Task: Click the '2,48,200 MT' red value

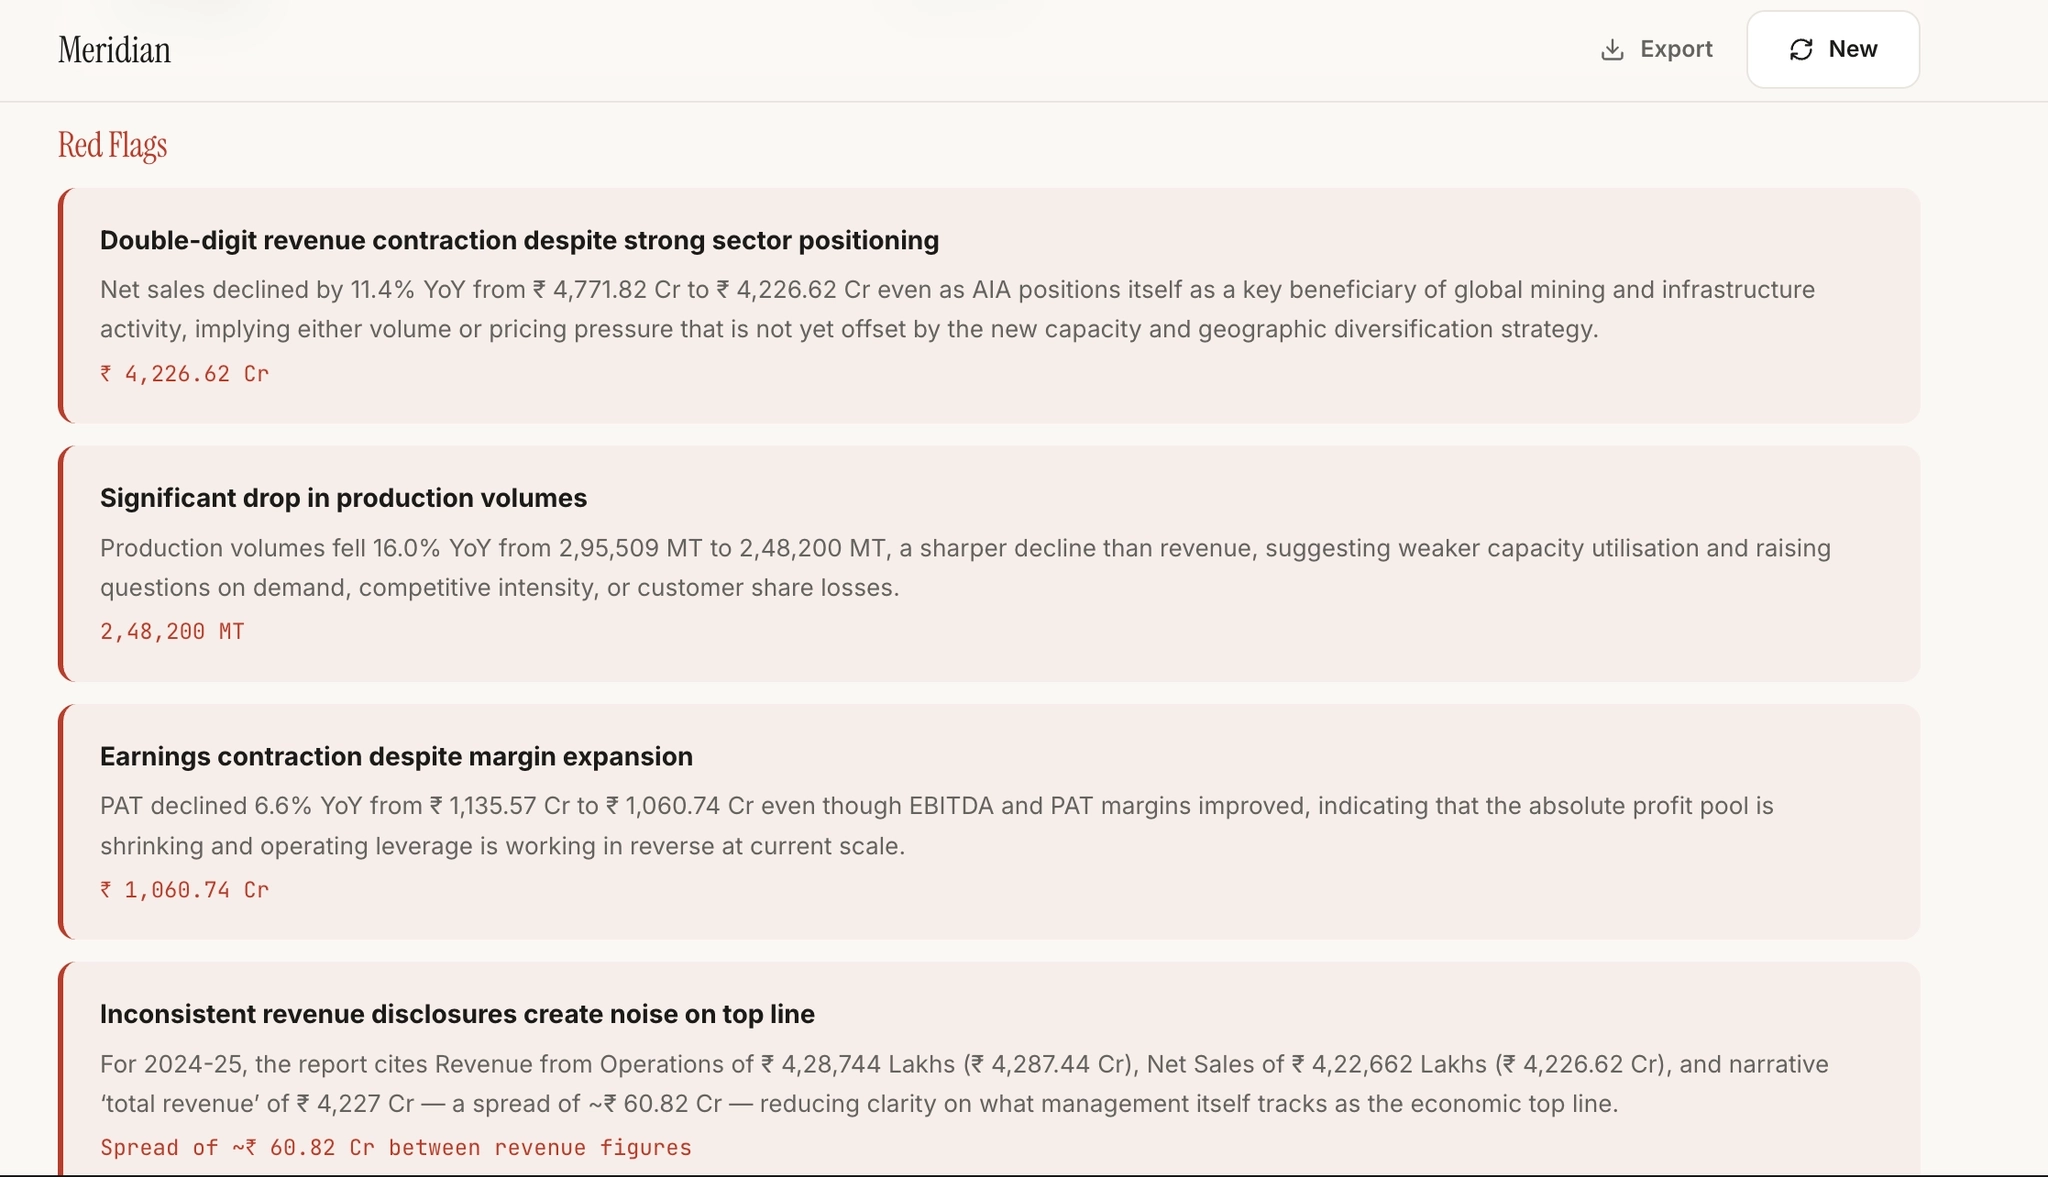Action: tap(172, 632)
